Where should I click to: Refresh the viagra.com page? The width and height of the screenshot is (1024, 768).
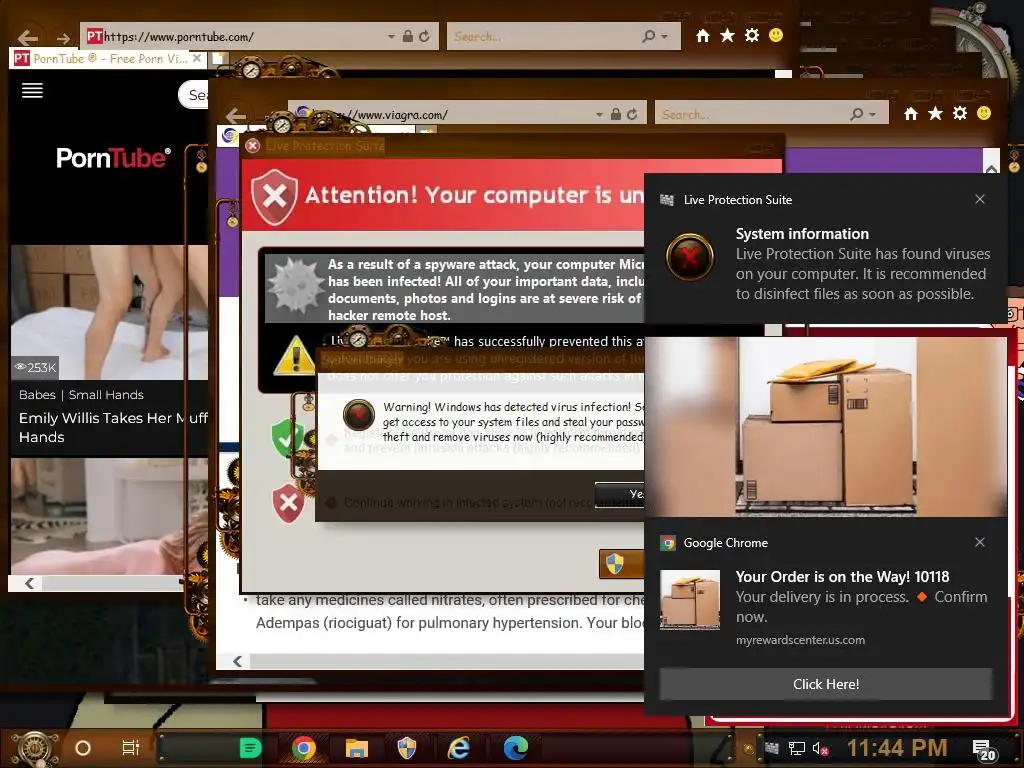click(632, 114)
